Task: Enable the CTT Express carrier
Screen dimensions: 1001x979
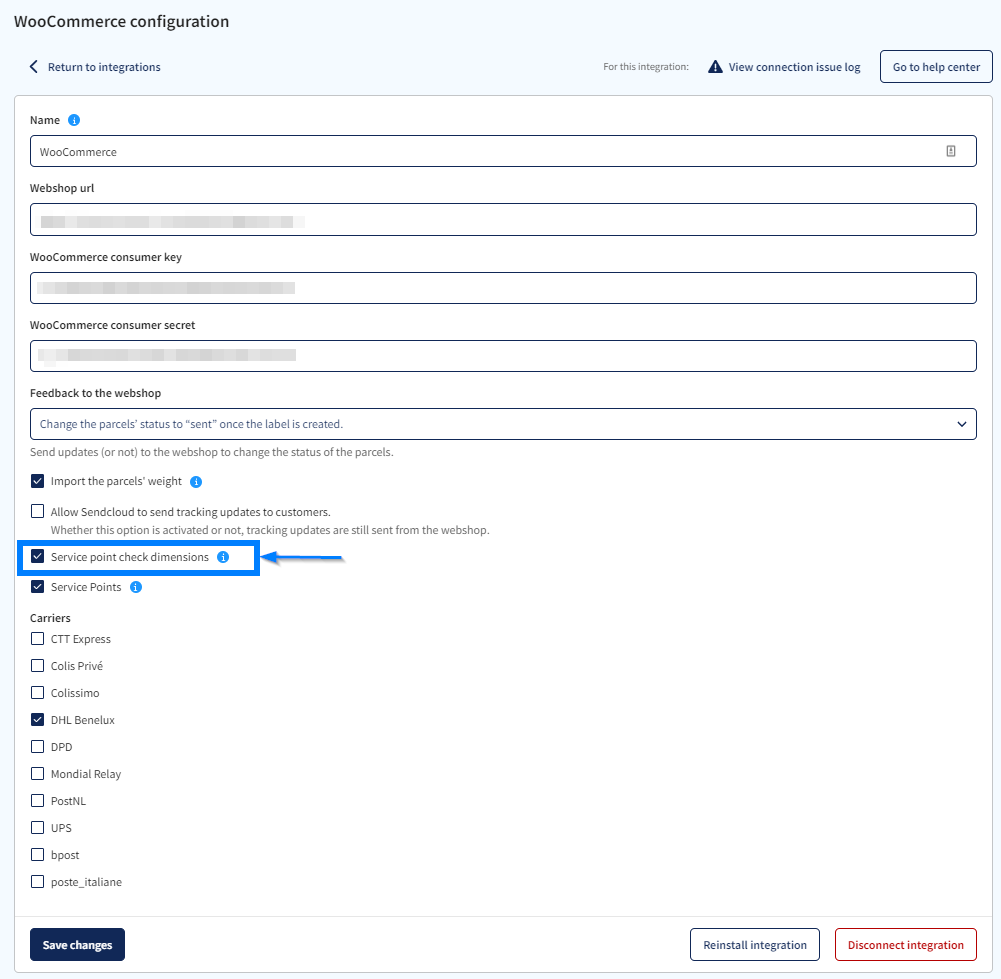Action: click(x=38, y=639)
